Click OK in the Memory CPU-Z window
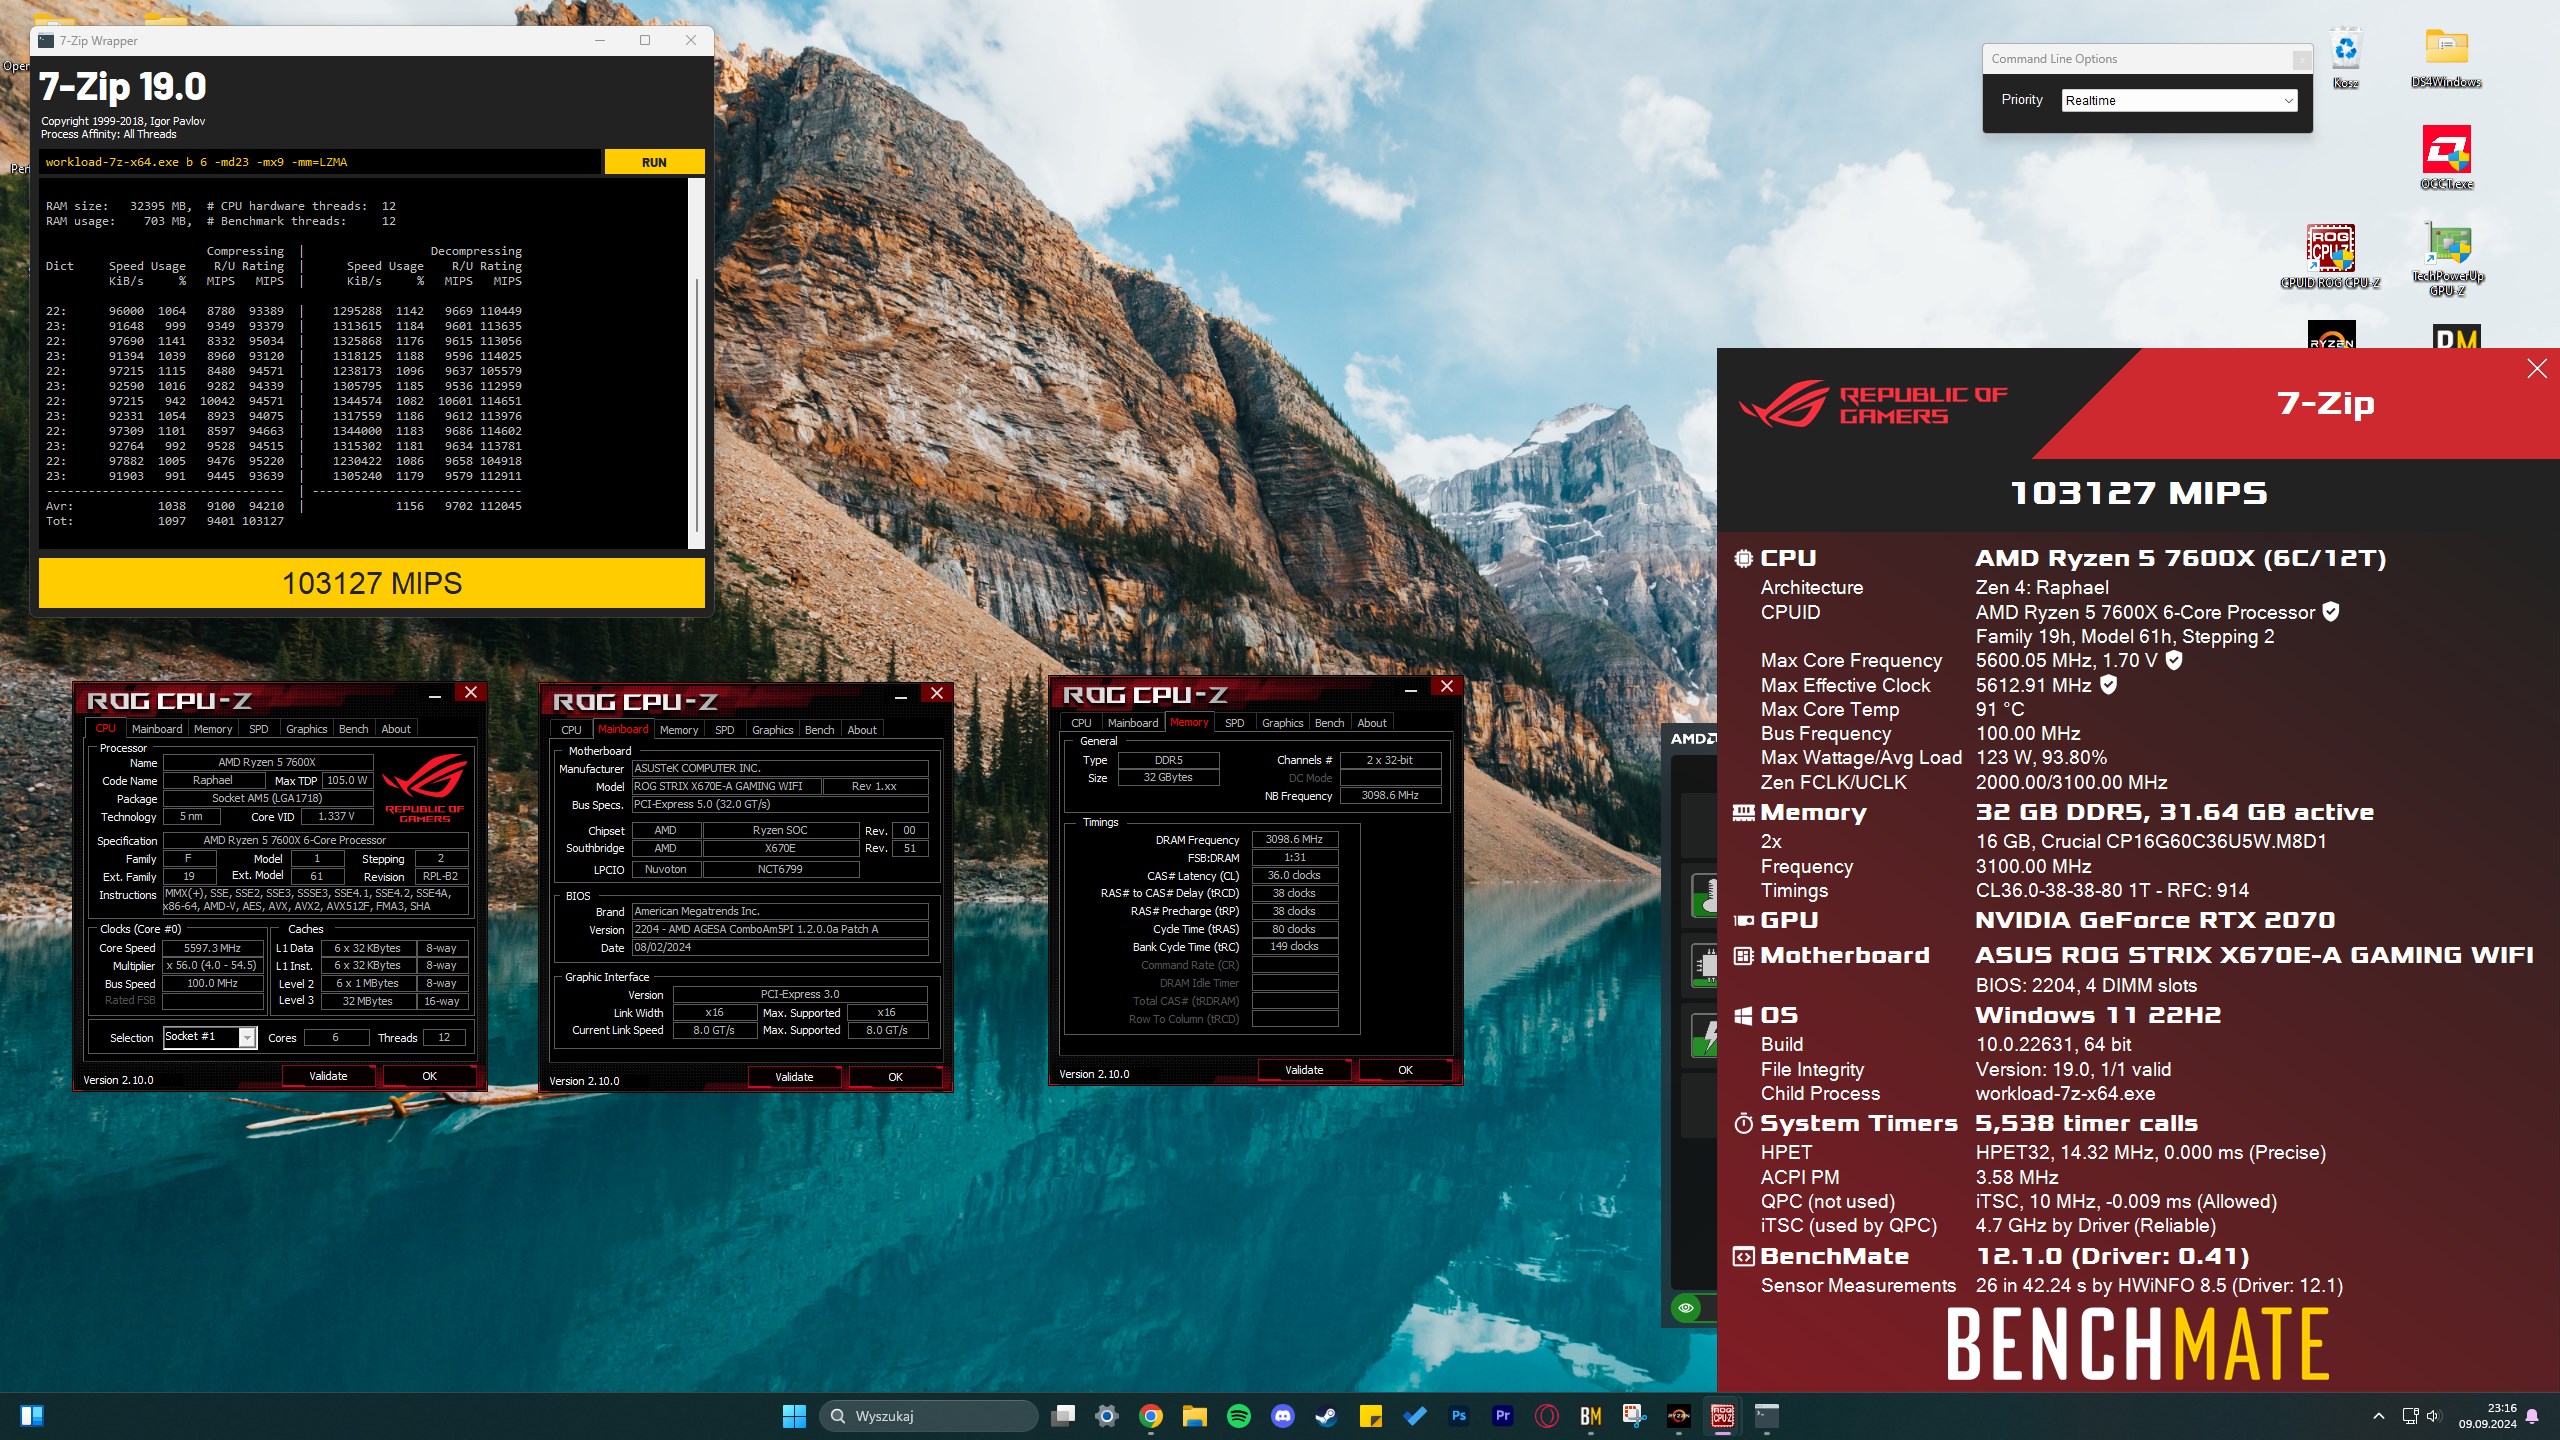Screen dimensions: 2560x1440 1405,1070
